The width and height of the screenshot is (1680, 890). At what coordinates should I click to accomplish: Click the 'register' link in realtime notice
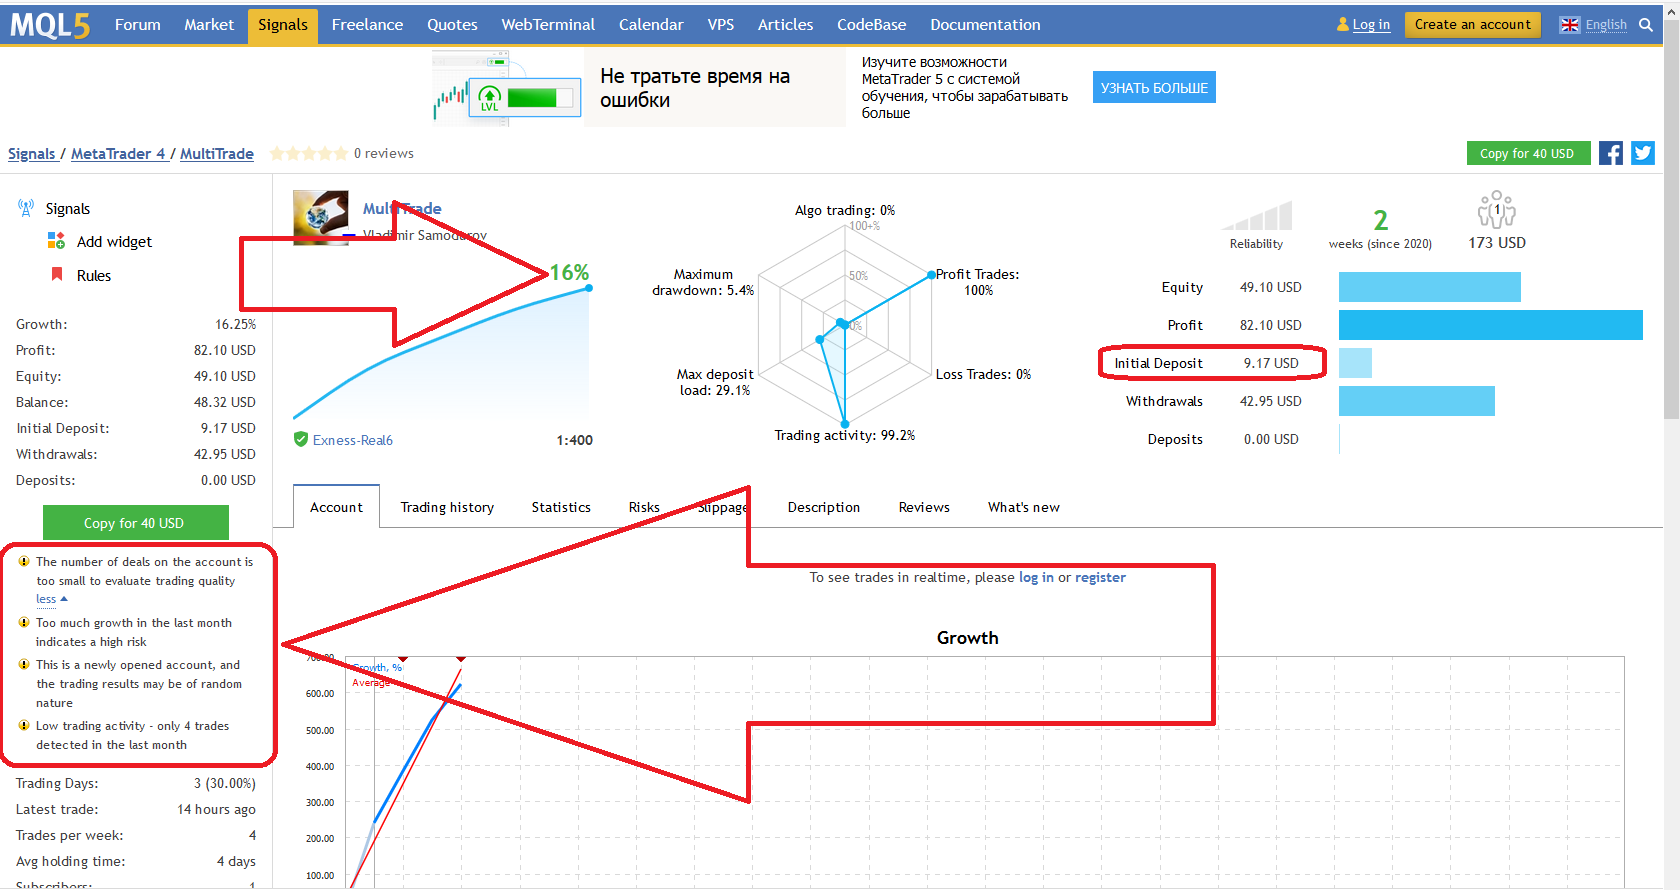pyautogui.click(x=1100, y=577)
